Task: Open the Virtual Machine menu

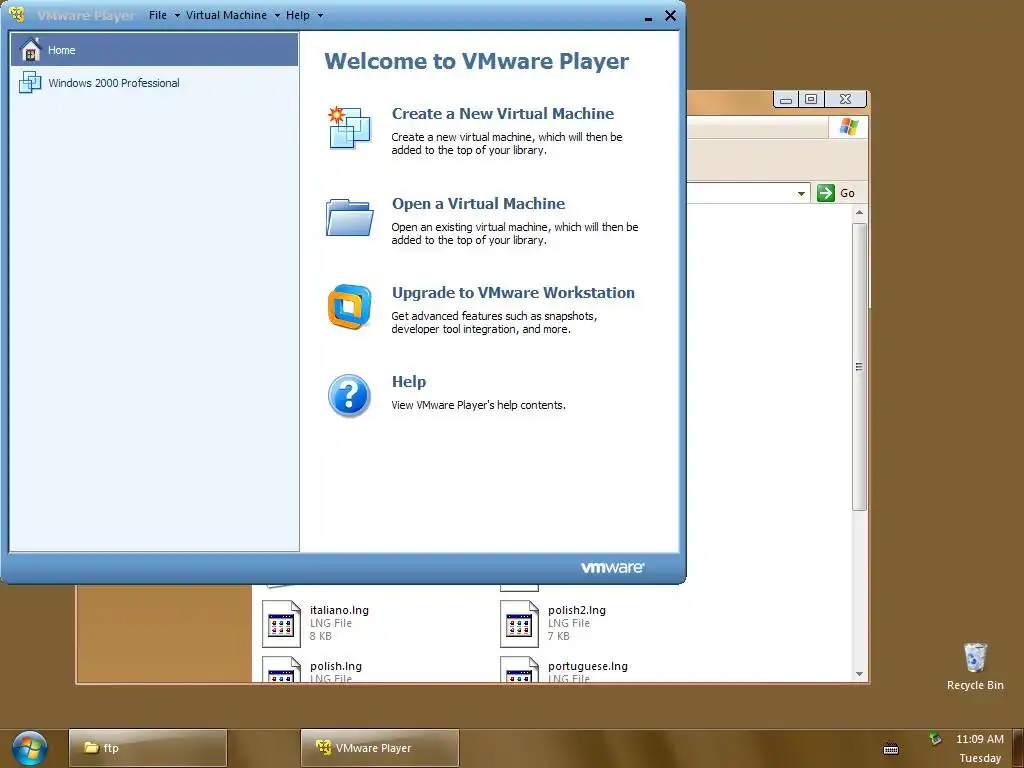Action: tap(226, 15)
